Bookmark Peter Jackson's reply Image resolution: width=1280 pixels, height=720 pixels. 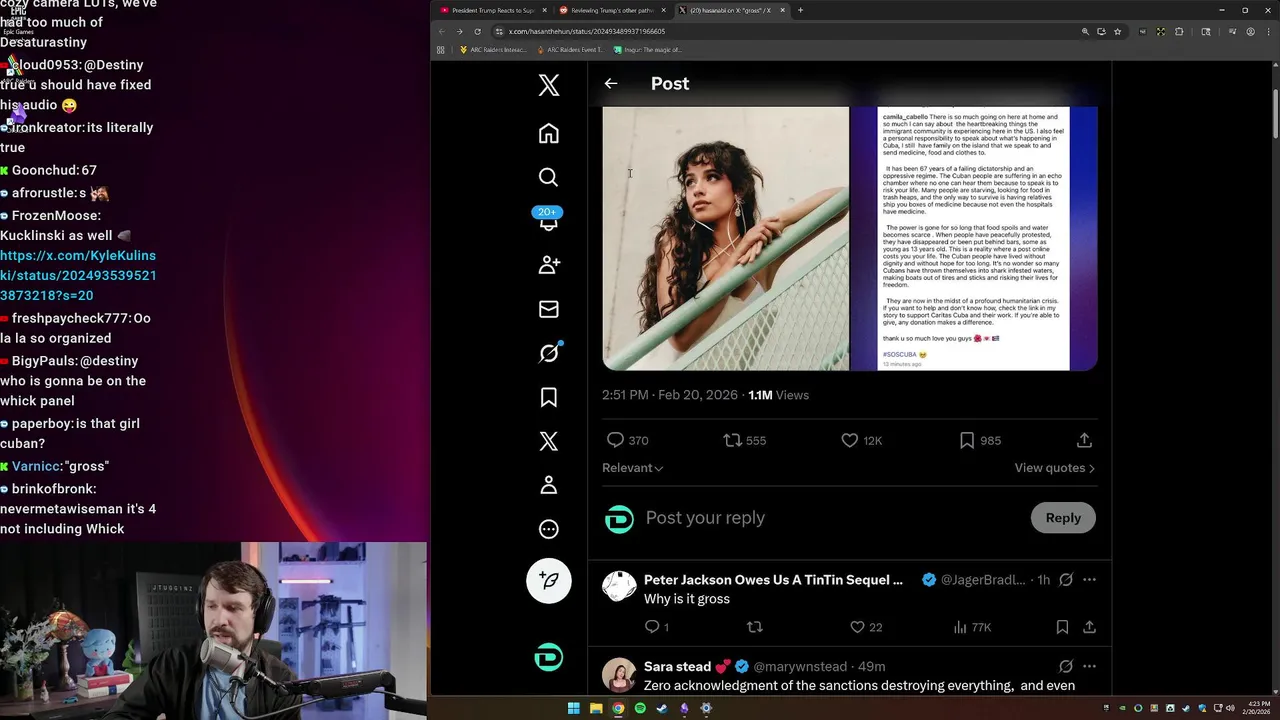tap(1062, 627)
